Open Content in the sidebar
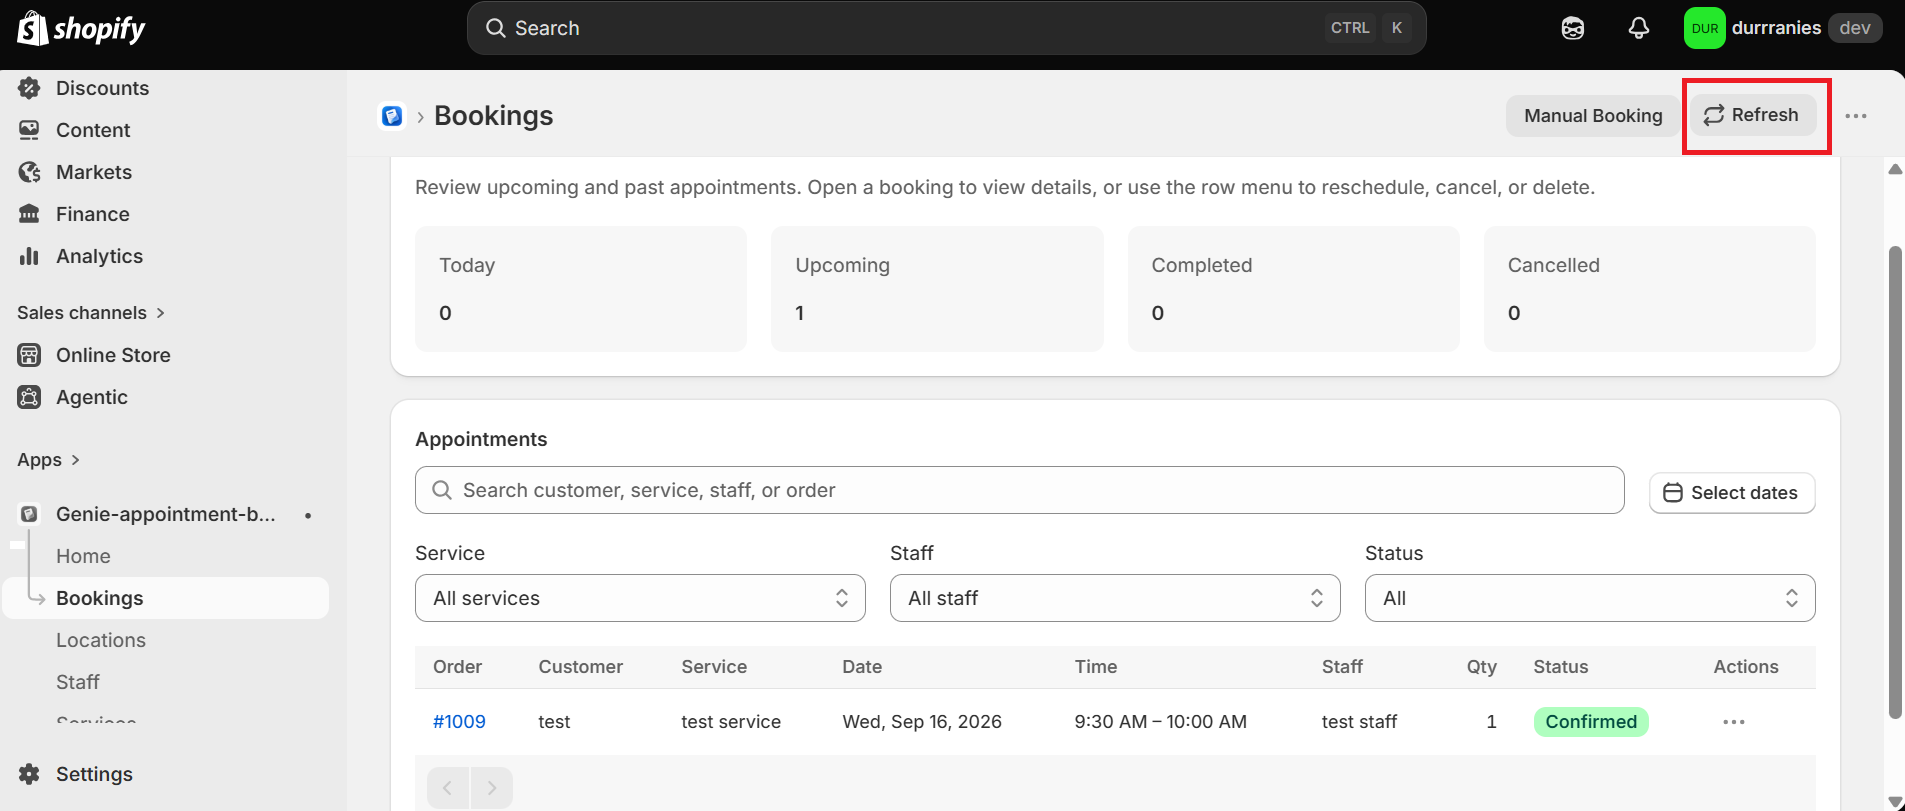The width and height of the screenshot is (1905, 811). click(93, 130)
